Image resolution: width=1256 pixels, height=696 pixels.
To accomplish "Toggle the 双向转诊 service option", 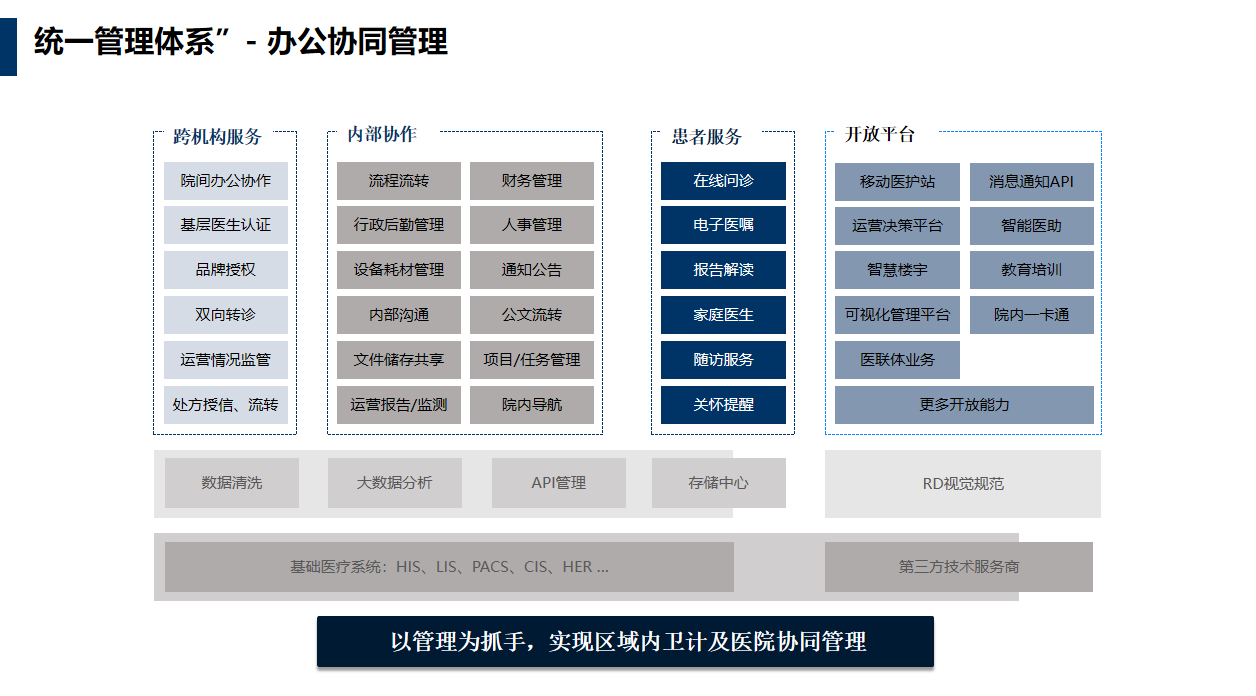I will click(x=226, y=315).
